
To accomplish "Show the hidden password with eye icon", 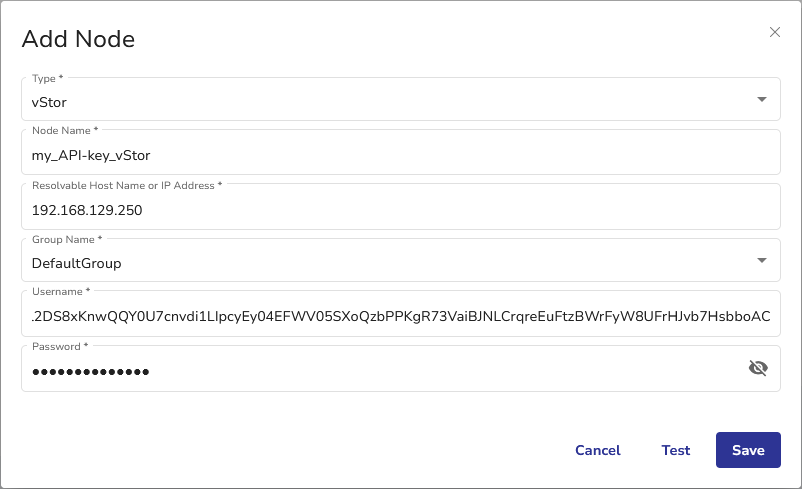I will pos(758,368).
